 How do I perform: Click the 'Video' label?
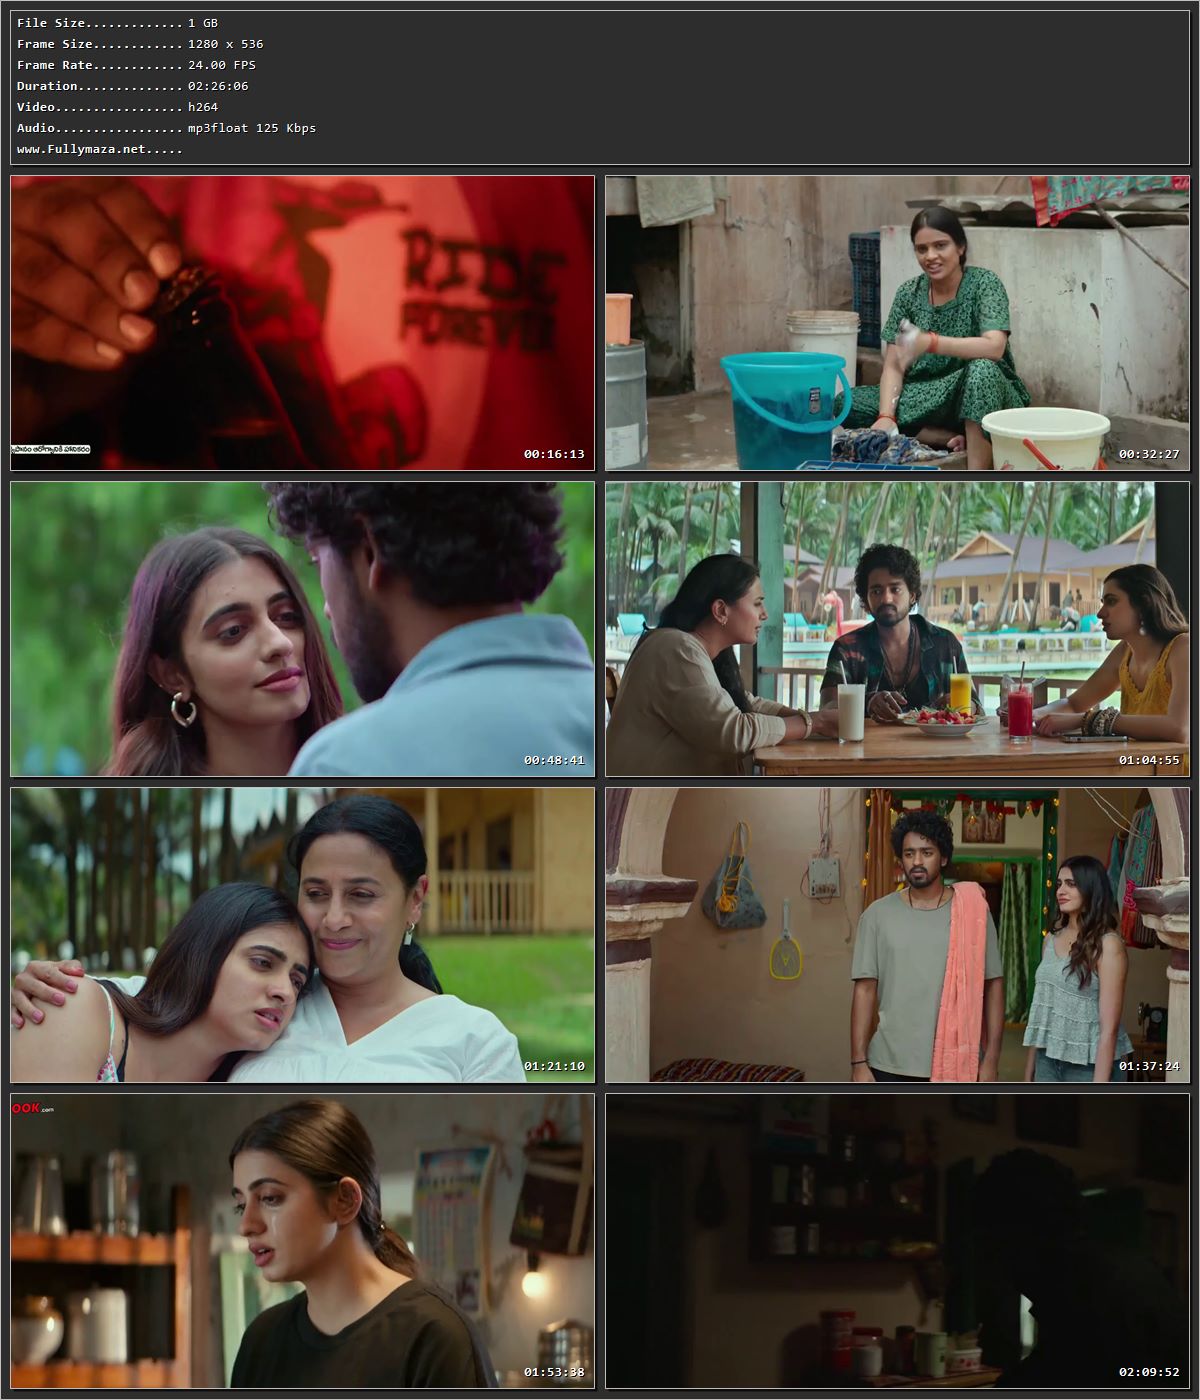tap(36, 107)
